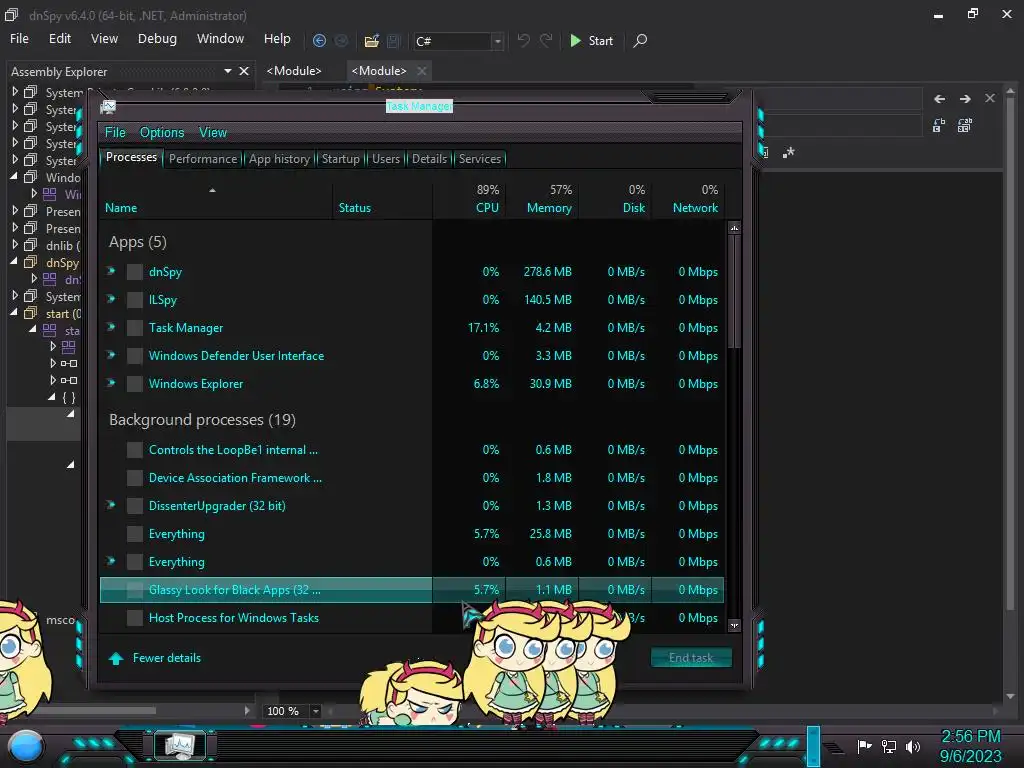This screenshot has height=768, width=1024.
Task: Expand the Windows Explorer process row arrow
Action: pos(111,383)
